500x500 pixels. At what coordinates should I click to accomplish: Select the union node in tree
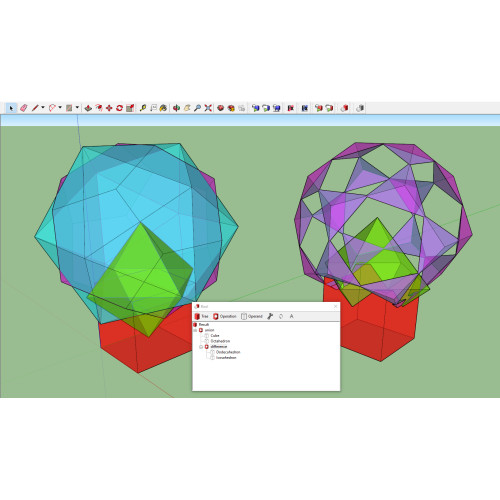coord(209,330)
